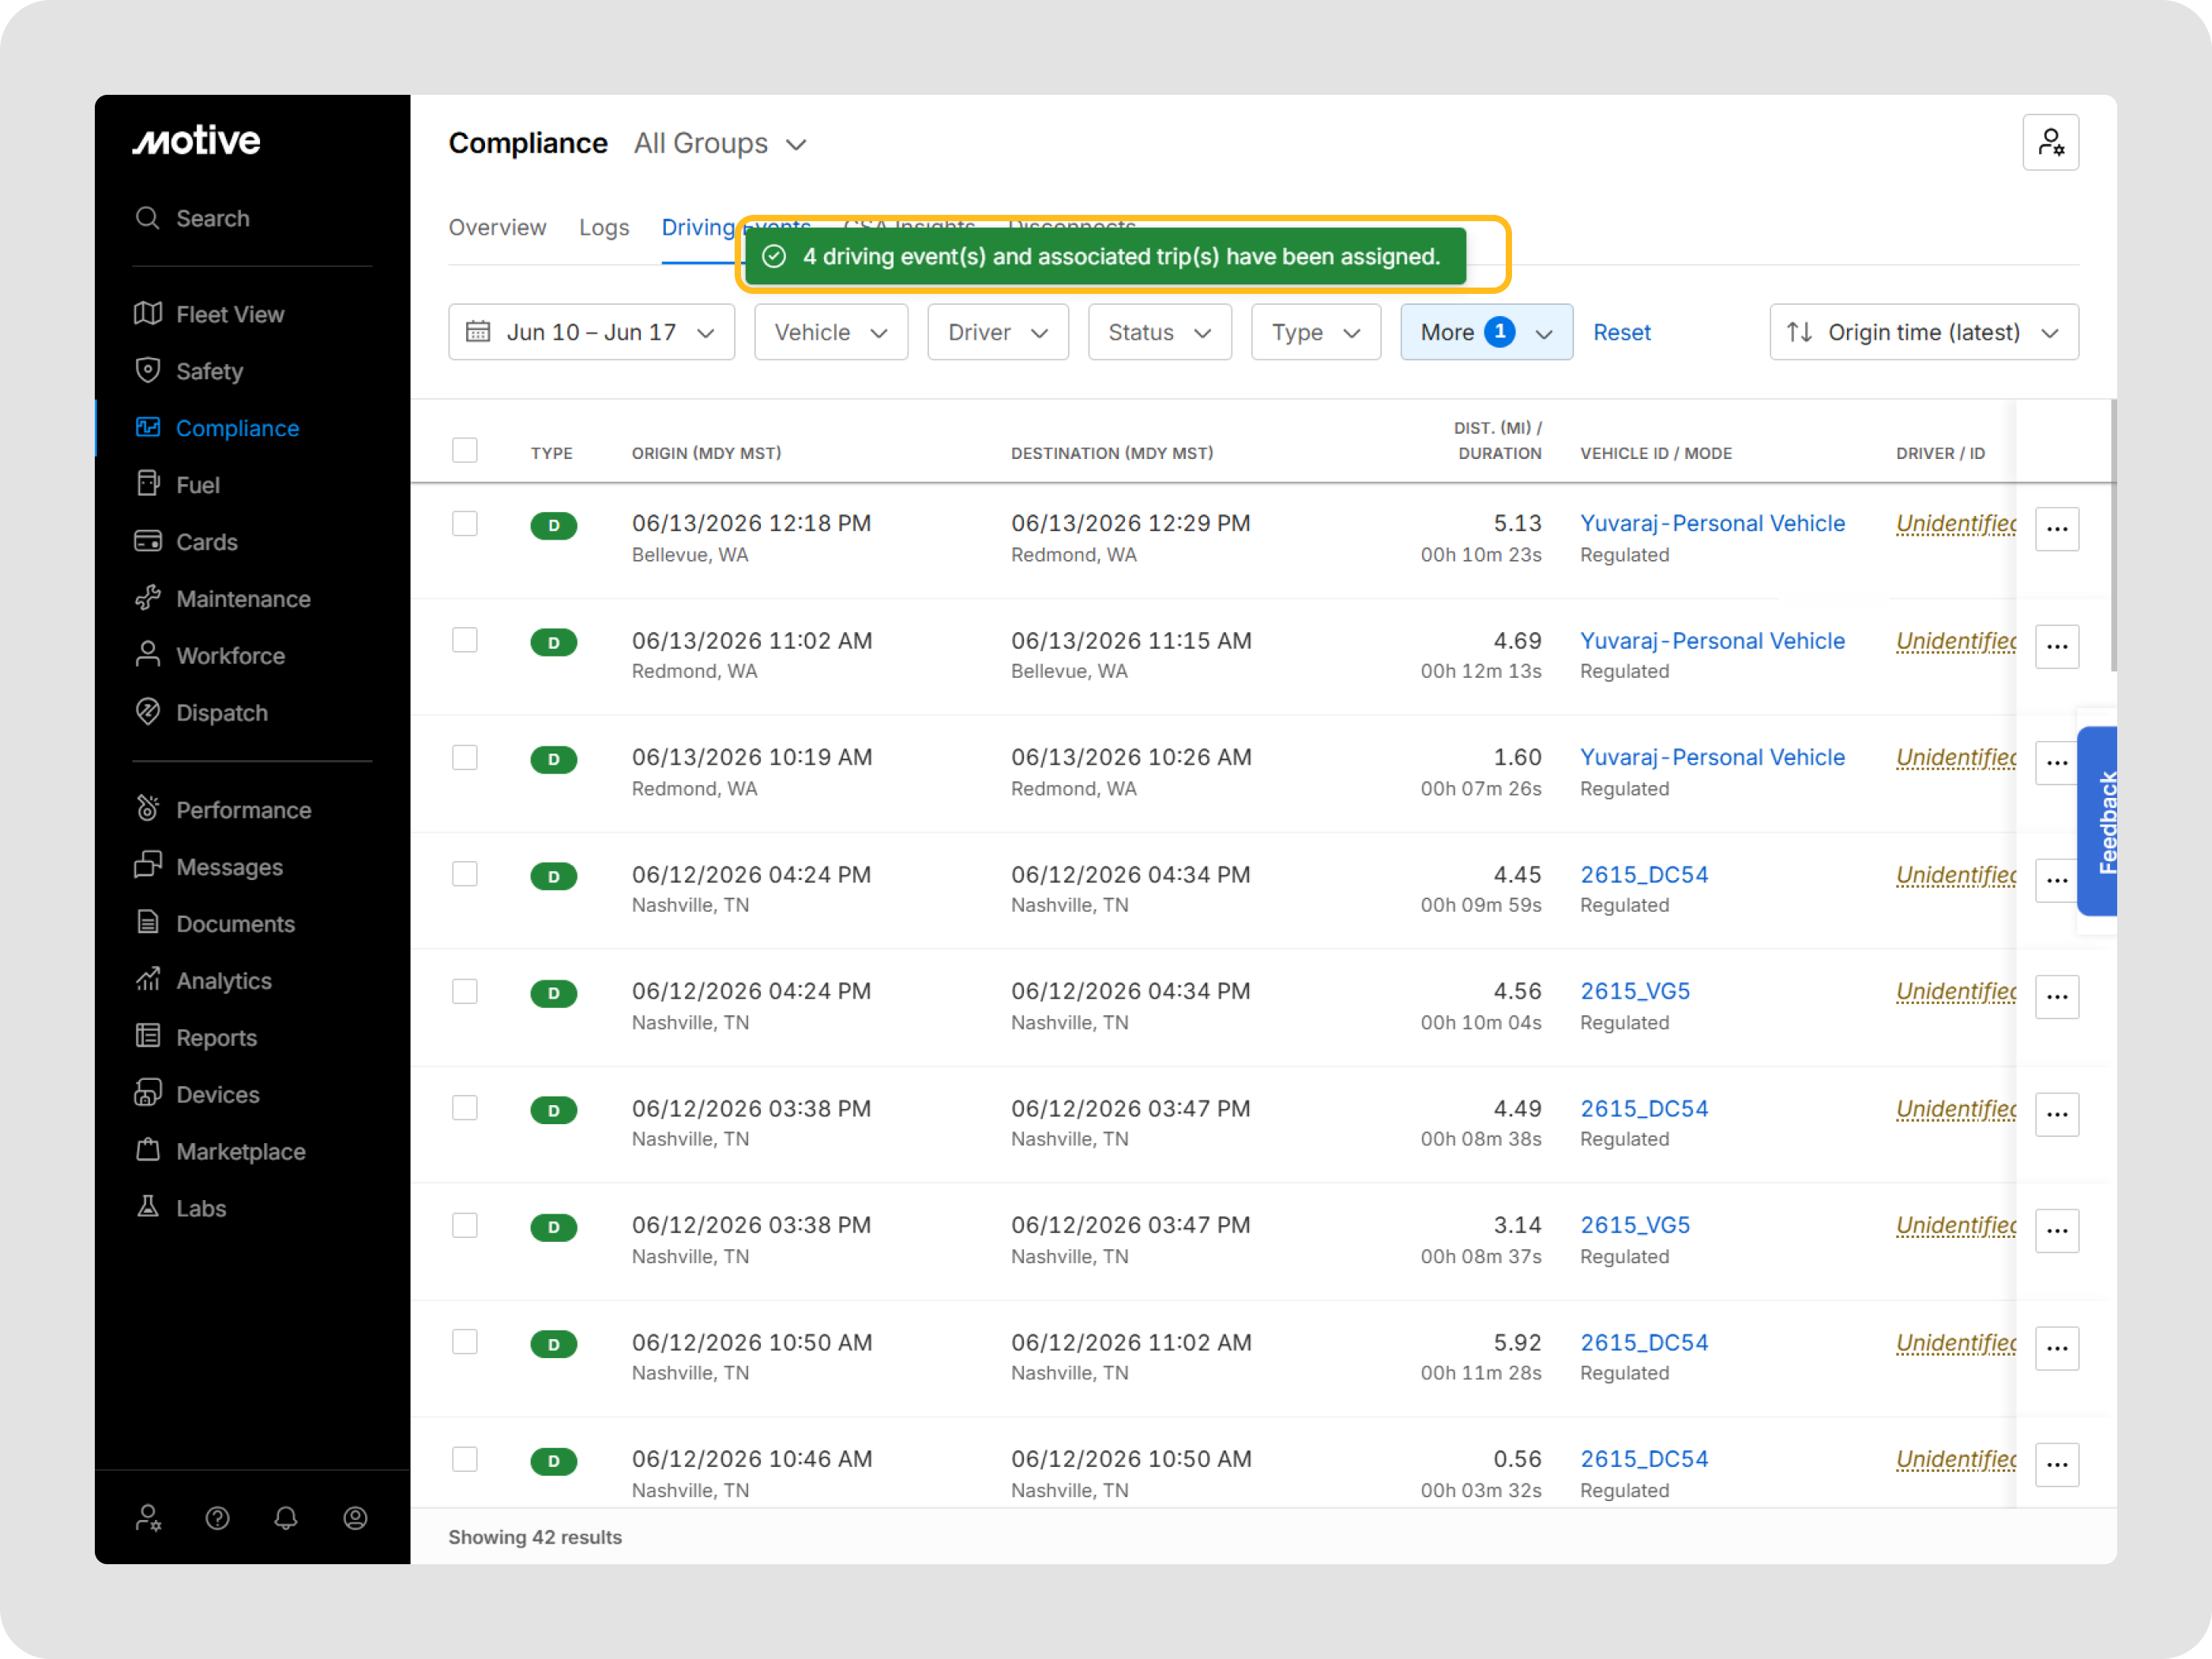Image resolution: width=2212 pixels, height=1659 pixels.
Task: Click the Reset filters link
Action: pyautogui.click(x=1621, y=332)
